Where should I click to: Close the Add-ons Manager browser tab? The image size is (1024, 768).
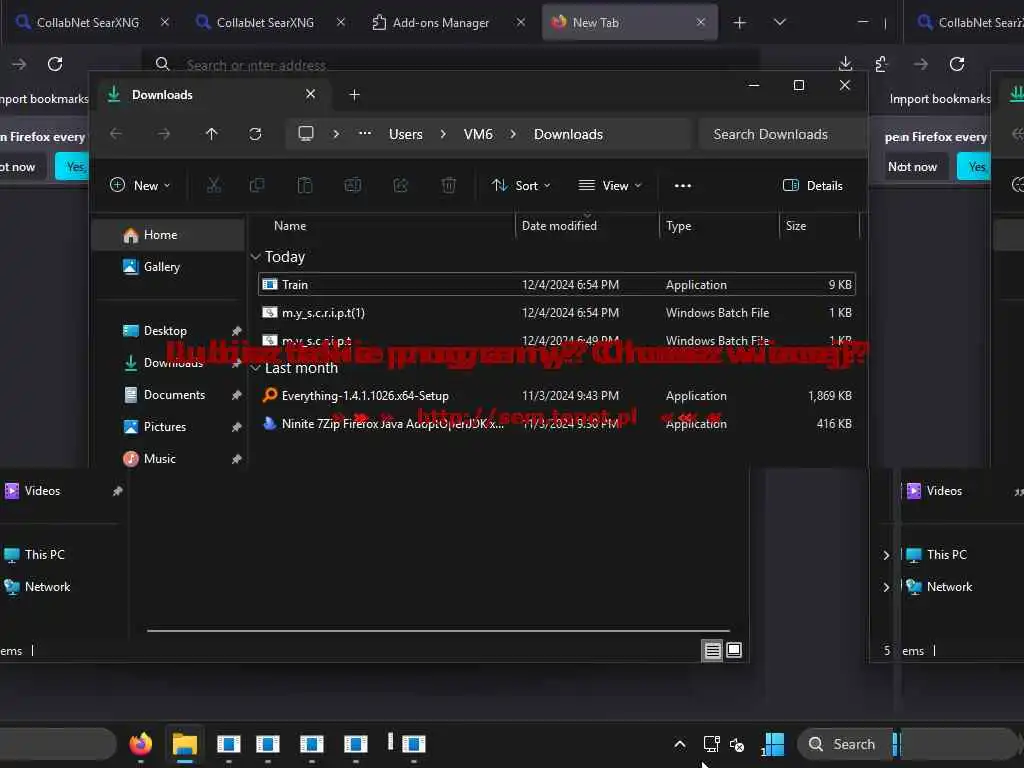(520, 22)
